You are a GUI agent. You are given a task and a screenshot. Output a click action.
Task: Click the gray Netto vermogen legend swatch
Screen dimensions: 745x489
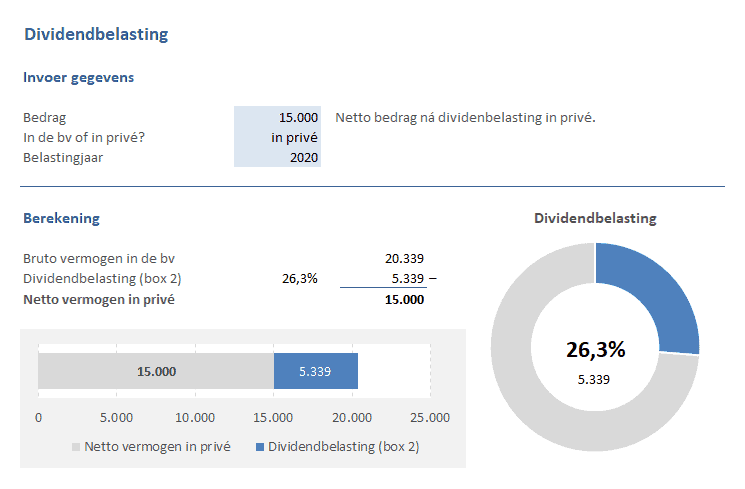(76, 447)
